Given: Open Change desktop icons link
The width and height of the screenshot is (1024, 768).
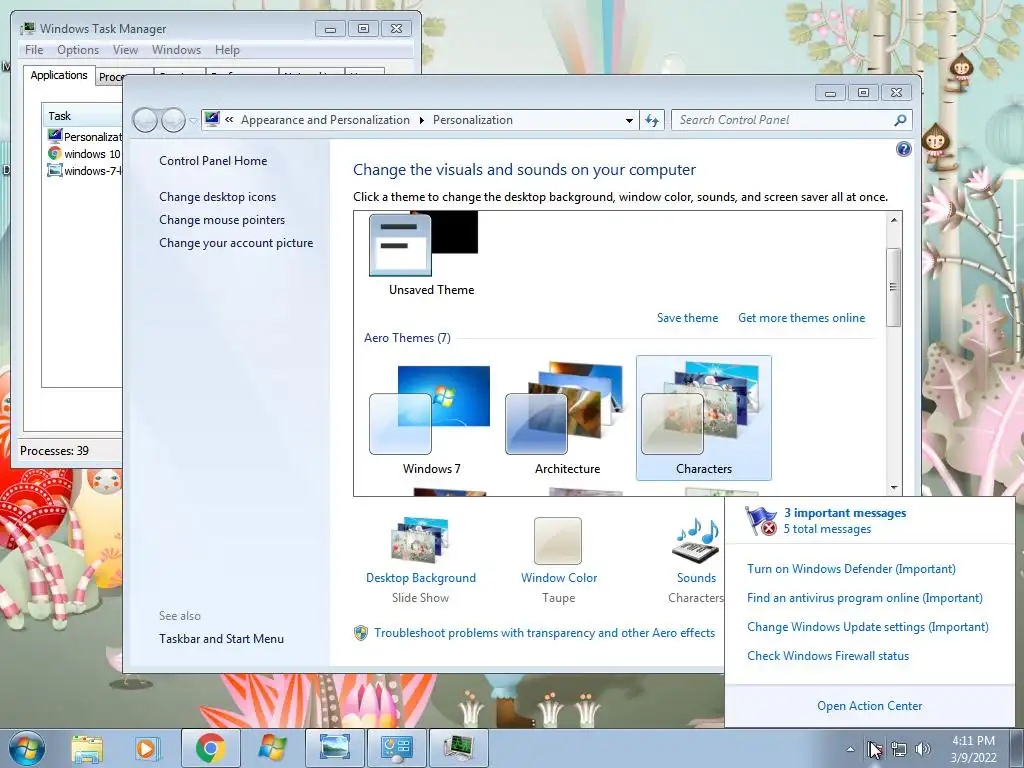Looking at the screenshot, I should (x=217, y=197).
